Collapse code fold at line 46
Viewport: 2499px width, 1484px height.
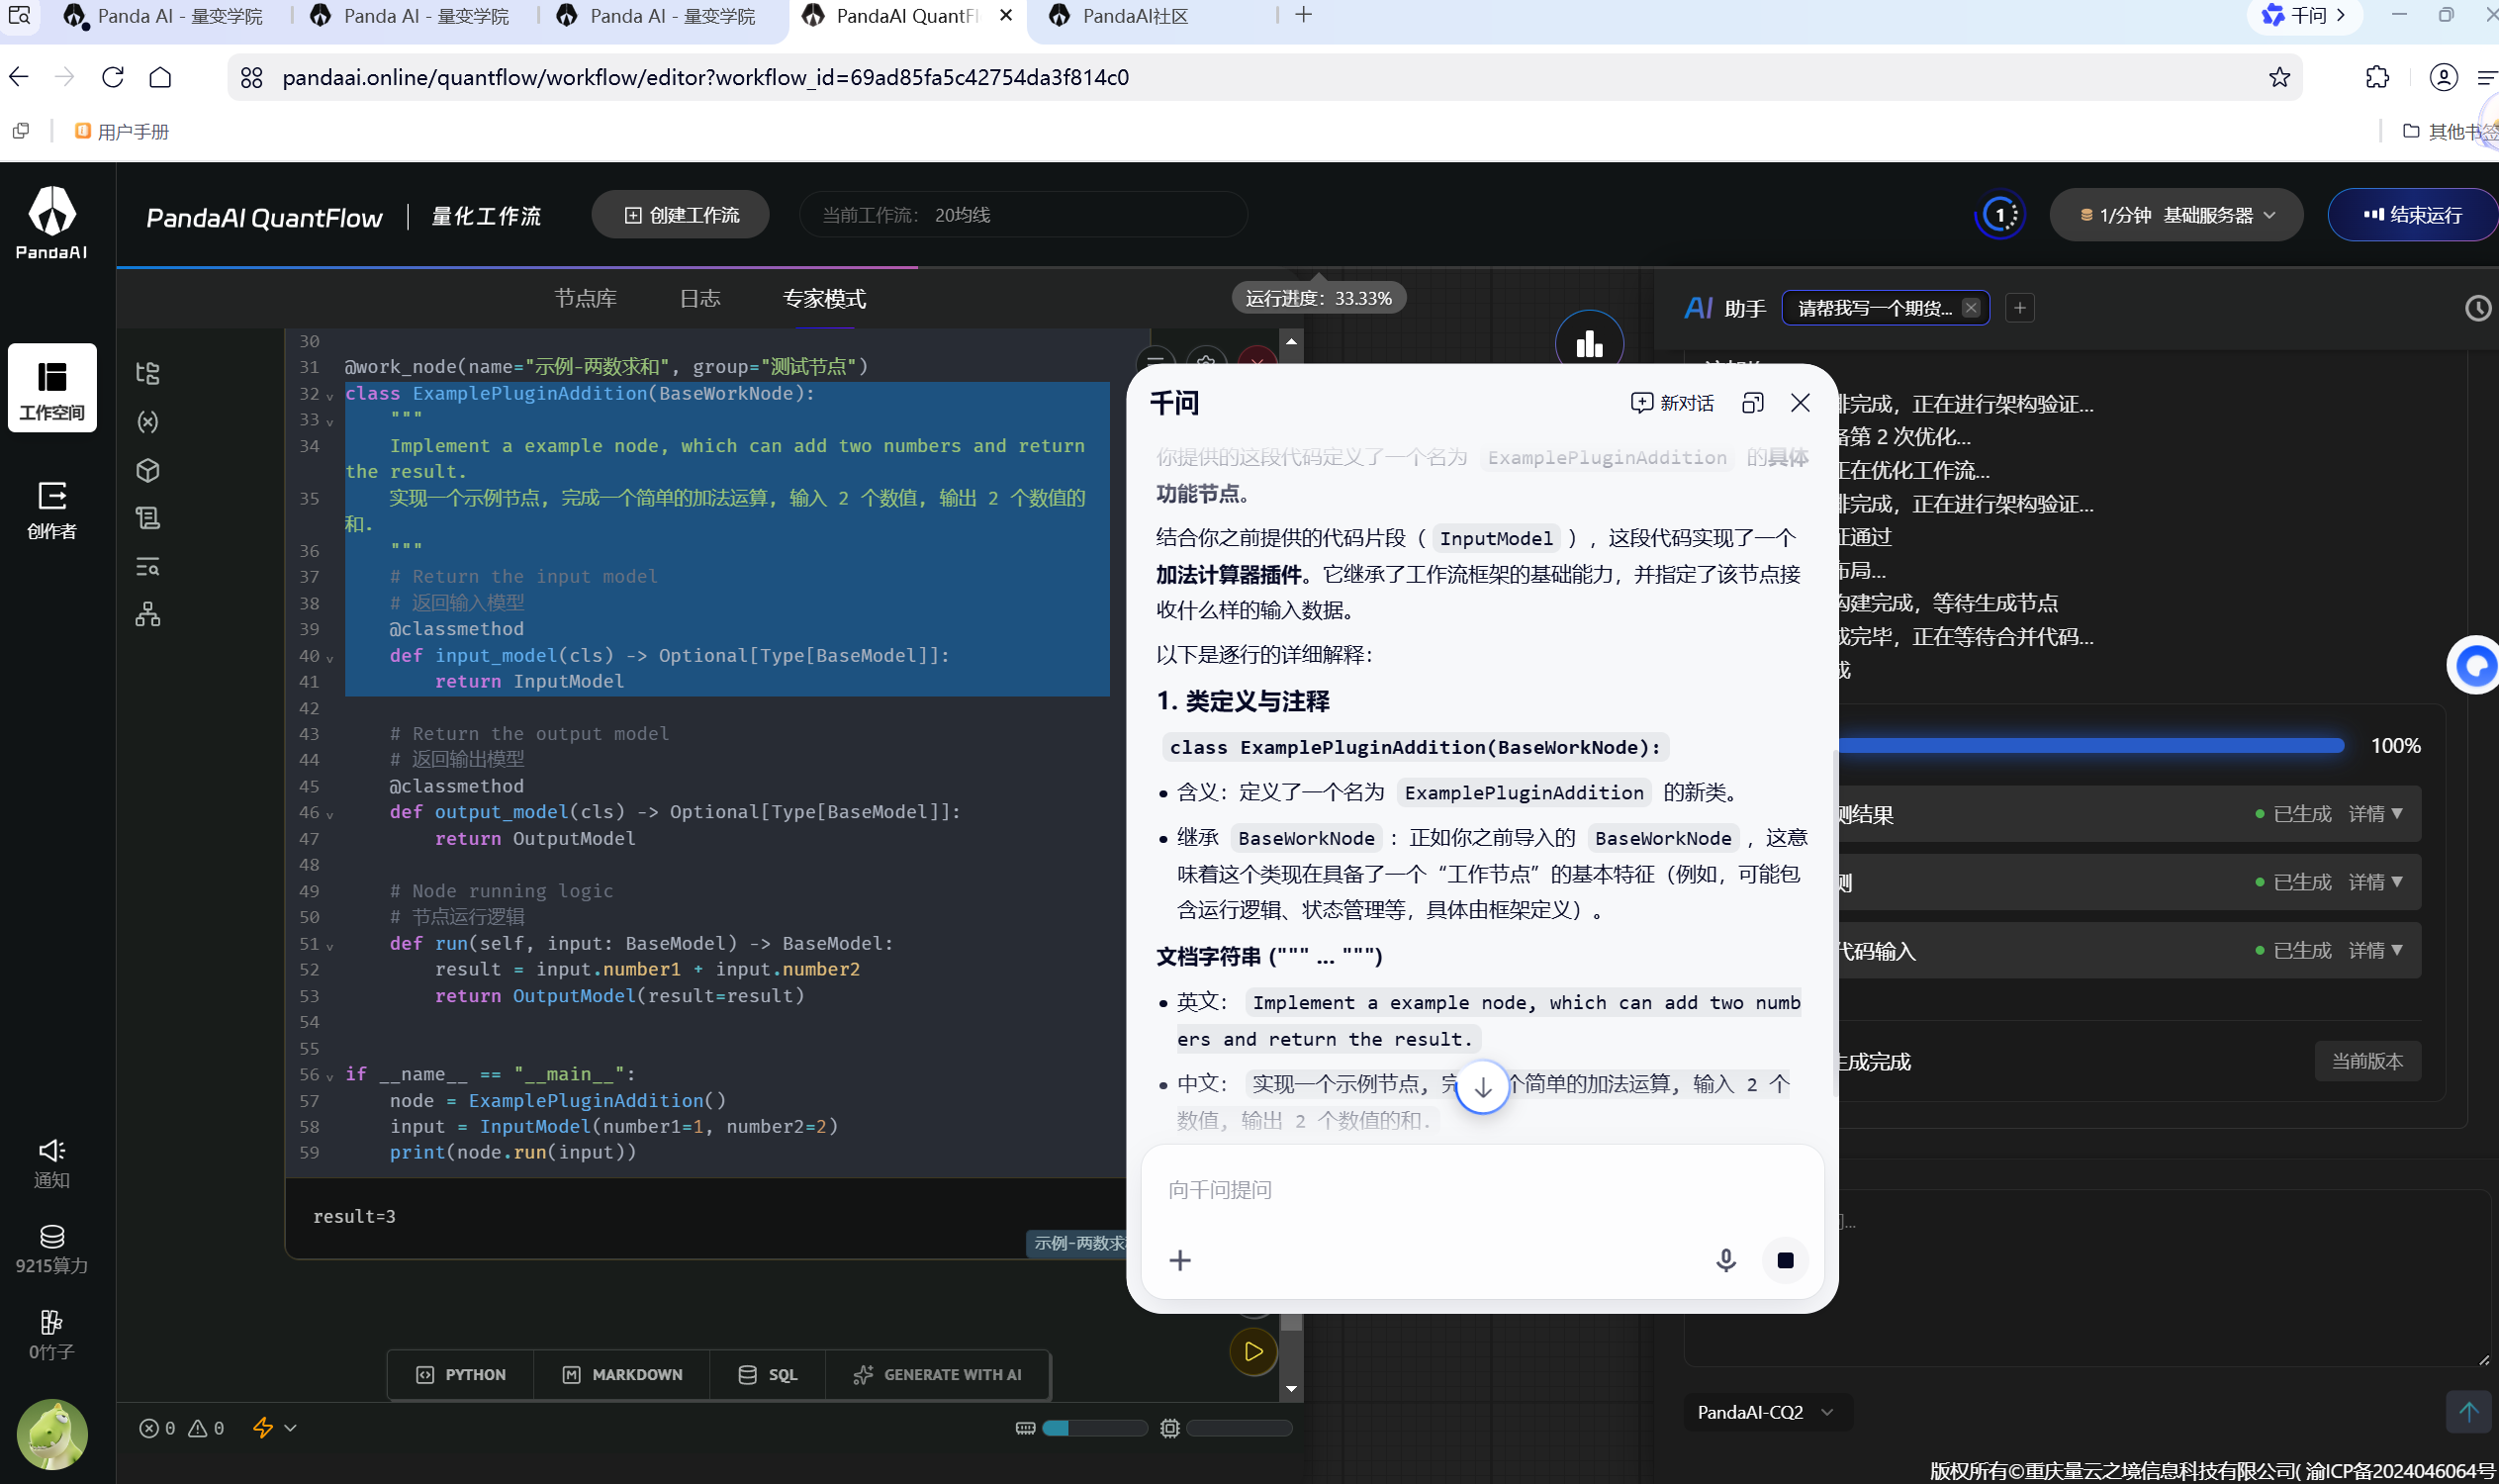coord(330,815)
